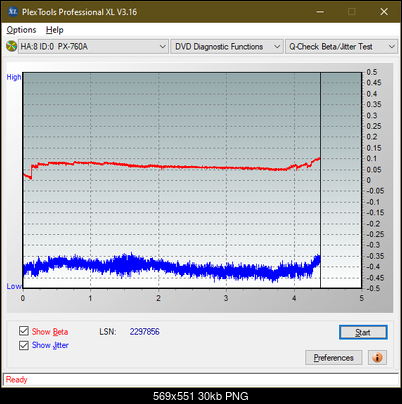Uncheck the Show Beta checkbox

[x=24, y=331]
